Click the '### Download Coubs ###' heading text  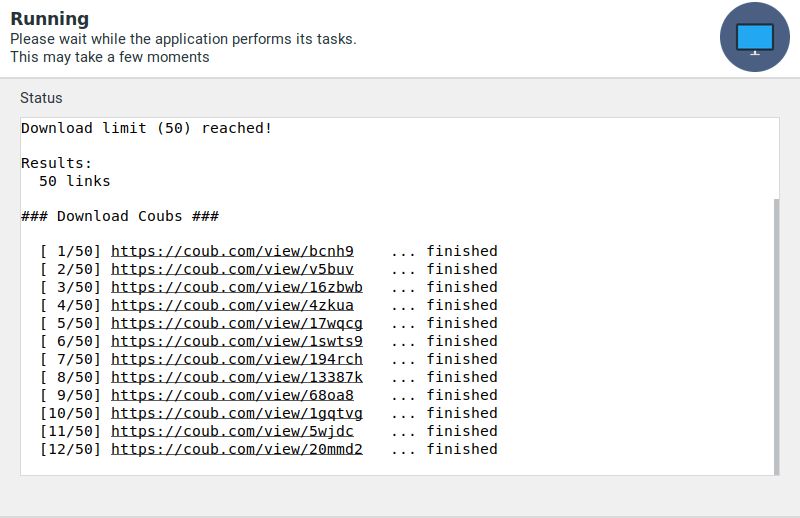pos(120,216)
